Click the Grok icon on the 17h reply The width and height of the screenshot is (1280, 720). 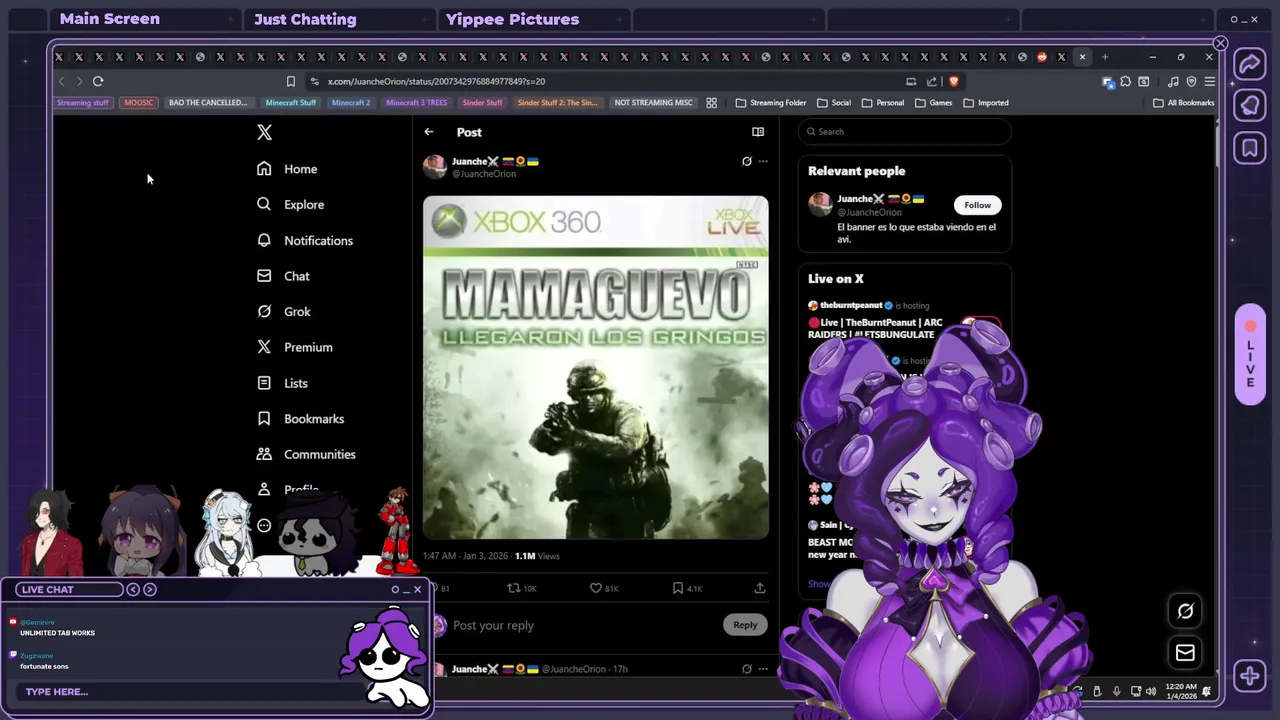pyautogui.click(x=746, y=669)
